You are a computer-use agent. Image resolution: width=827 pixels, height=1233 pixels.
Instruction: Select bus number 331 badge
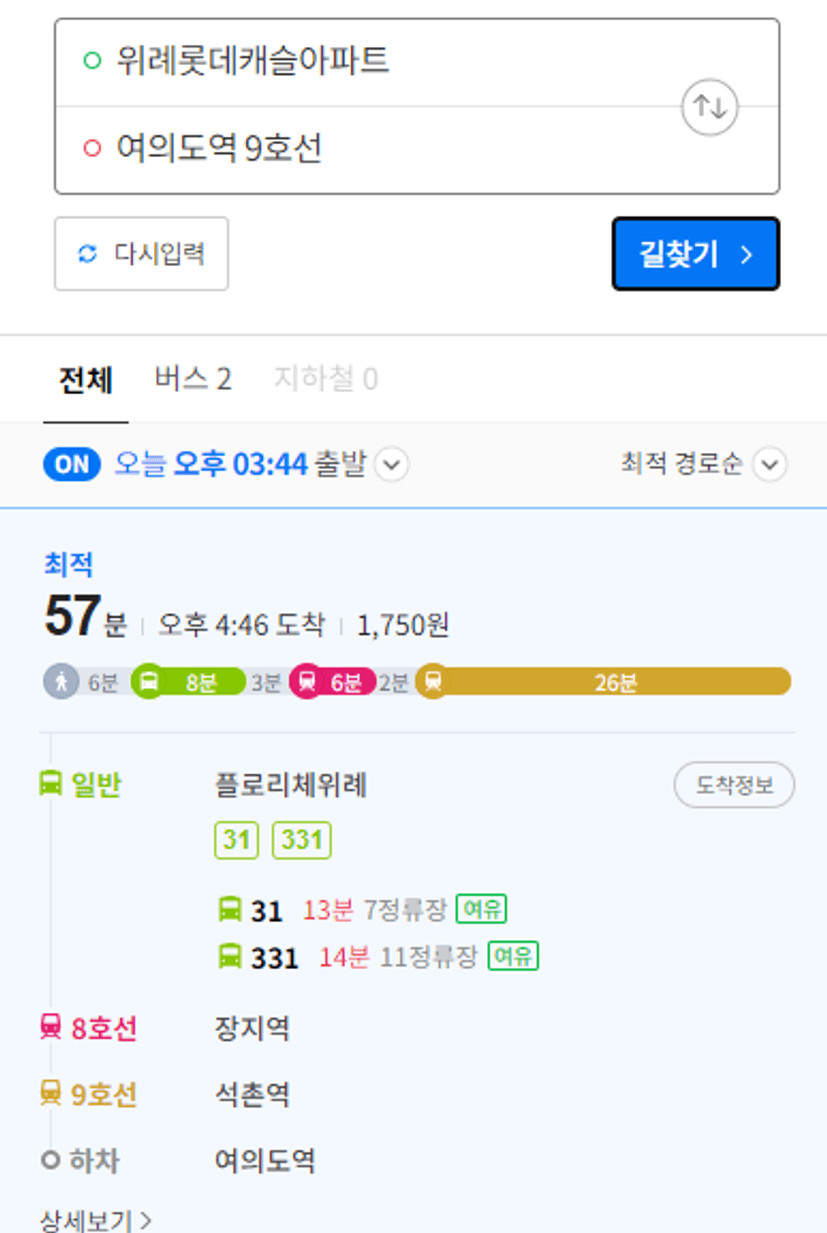click(x=302, y=840)
